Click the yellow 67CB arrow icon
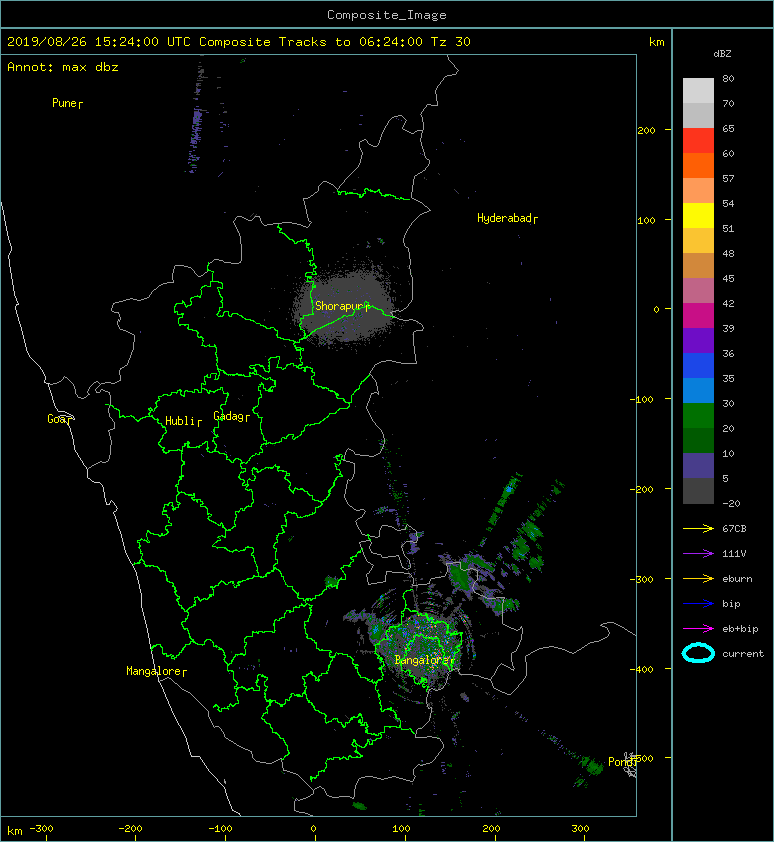 698,529
